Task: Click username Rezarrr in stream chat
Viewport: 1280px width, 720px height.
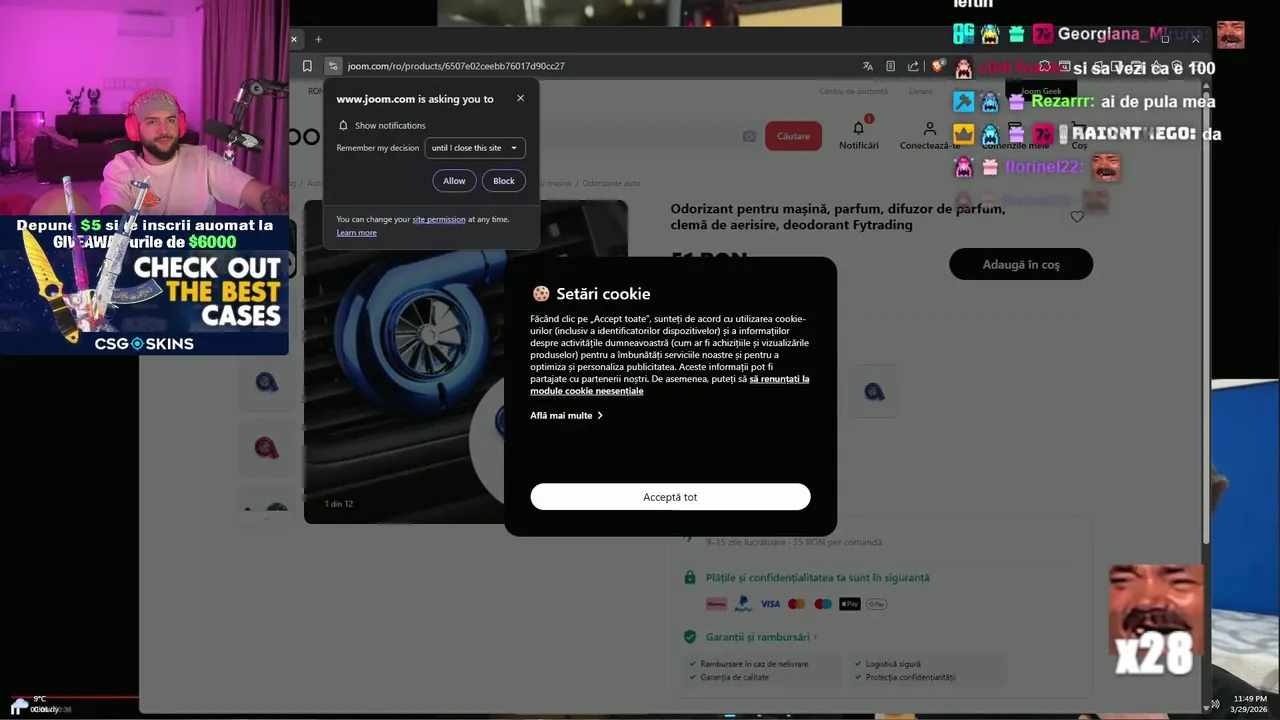Action: (1062, 102)
